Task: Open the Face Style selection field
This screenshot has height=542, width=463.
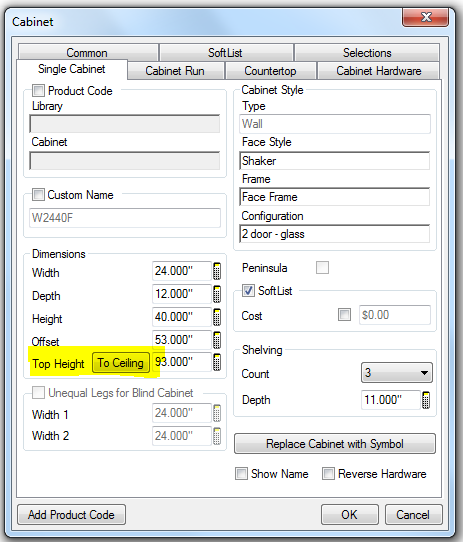Action: coord(334,161)
